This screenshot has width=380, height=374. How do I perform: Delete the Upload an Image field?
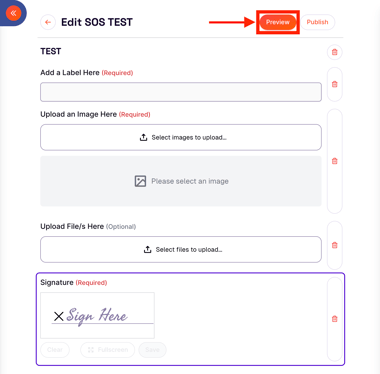(x=335, y=161)
